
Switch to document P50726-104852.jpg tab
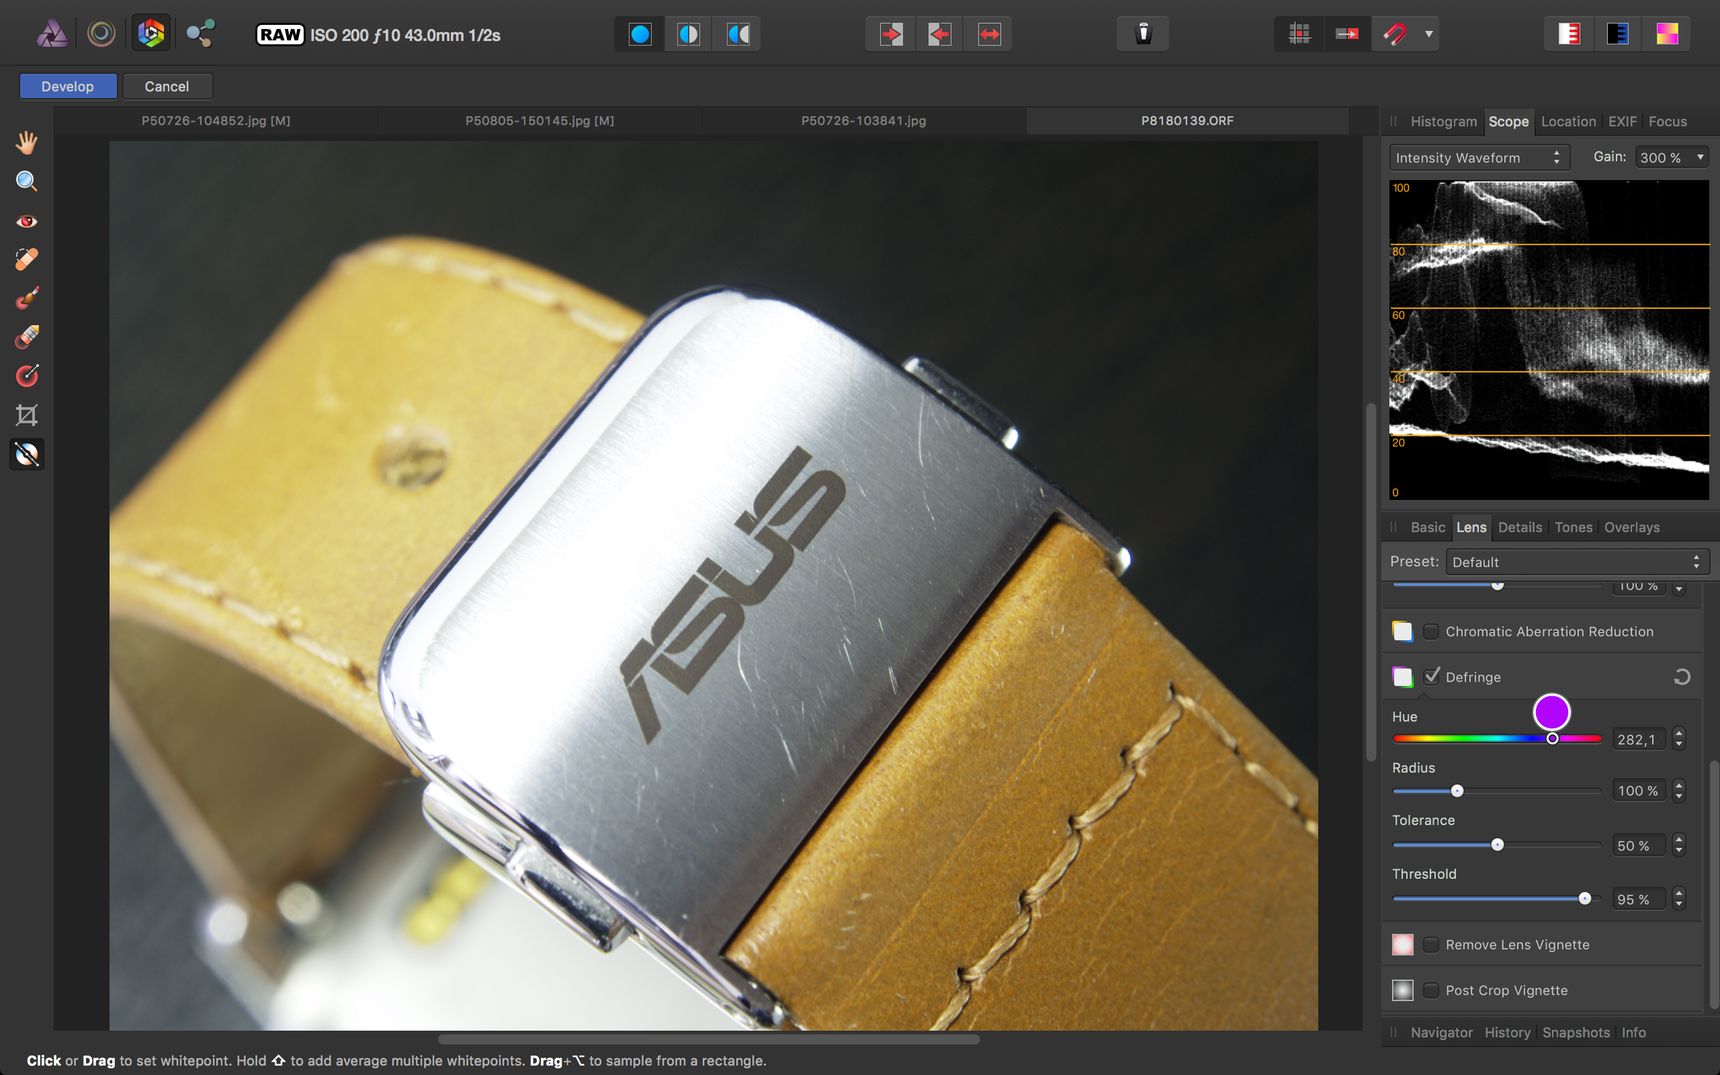pos(216,120)
